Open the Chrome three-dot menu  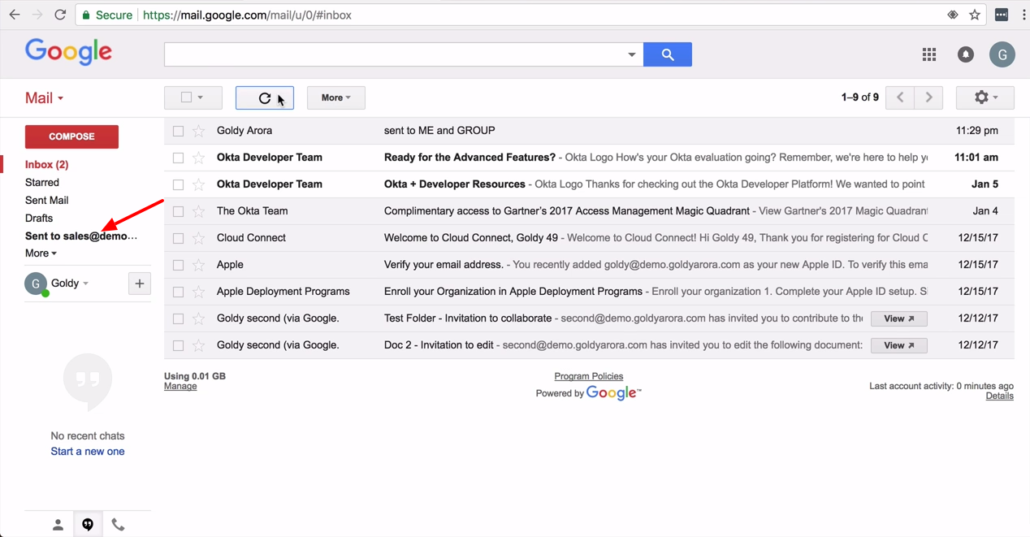tap(1024, 14)
